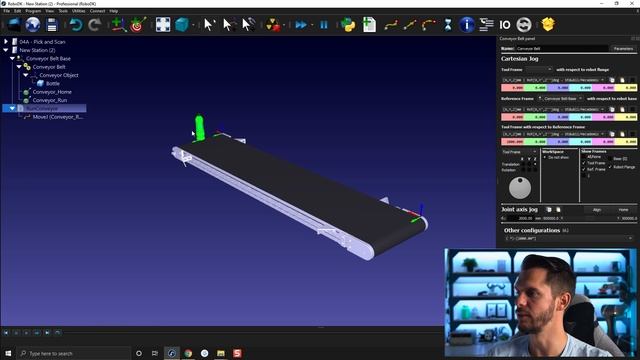Add a message instruction info icon
Image resolution: width=640 pixels, height=360 pixels.
pyautogui.click(x=467, y=25)
